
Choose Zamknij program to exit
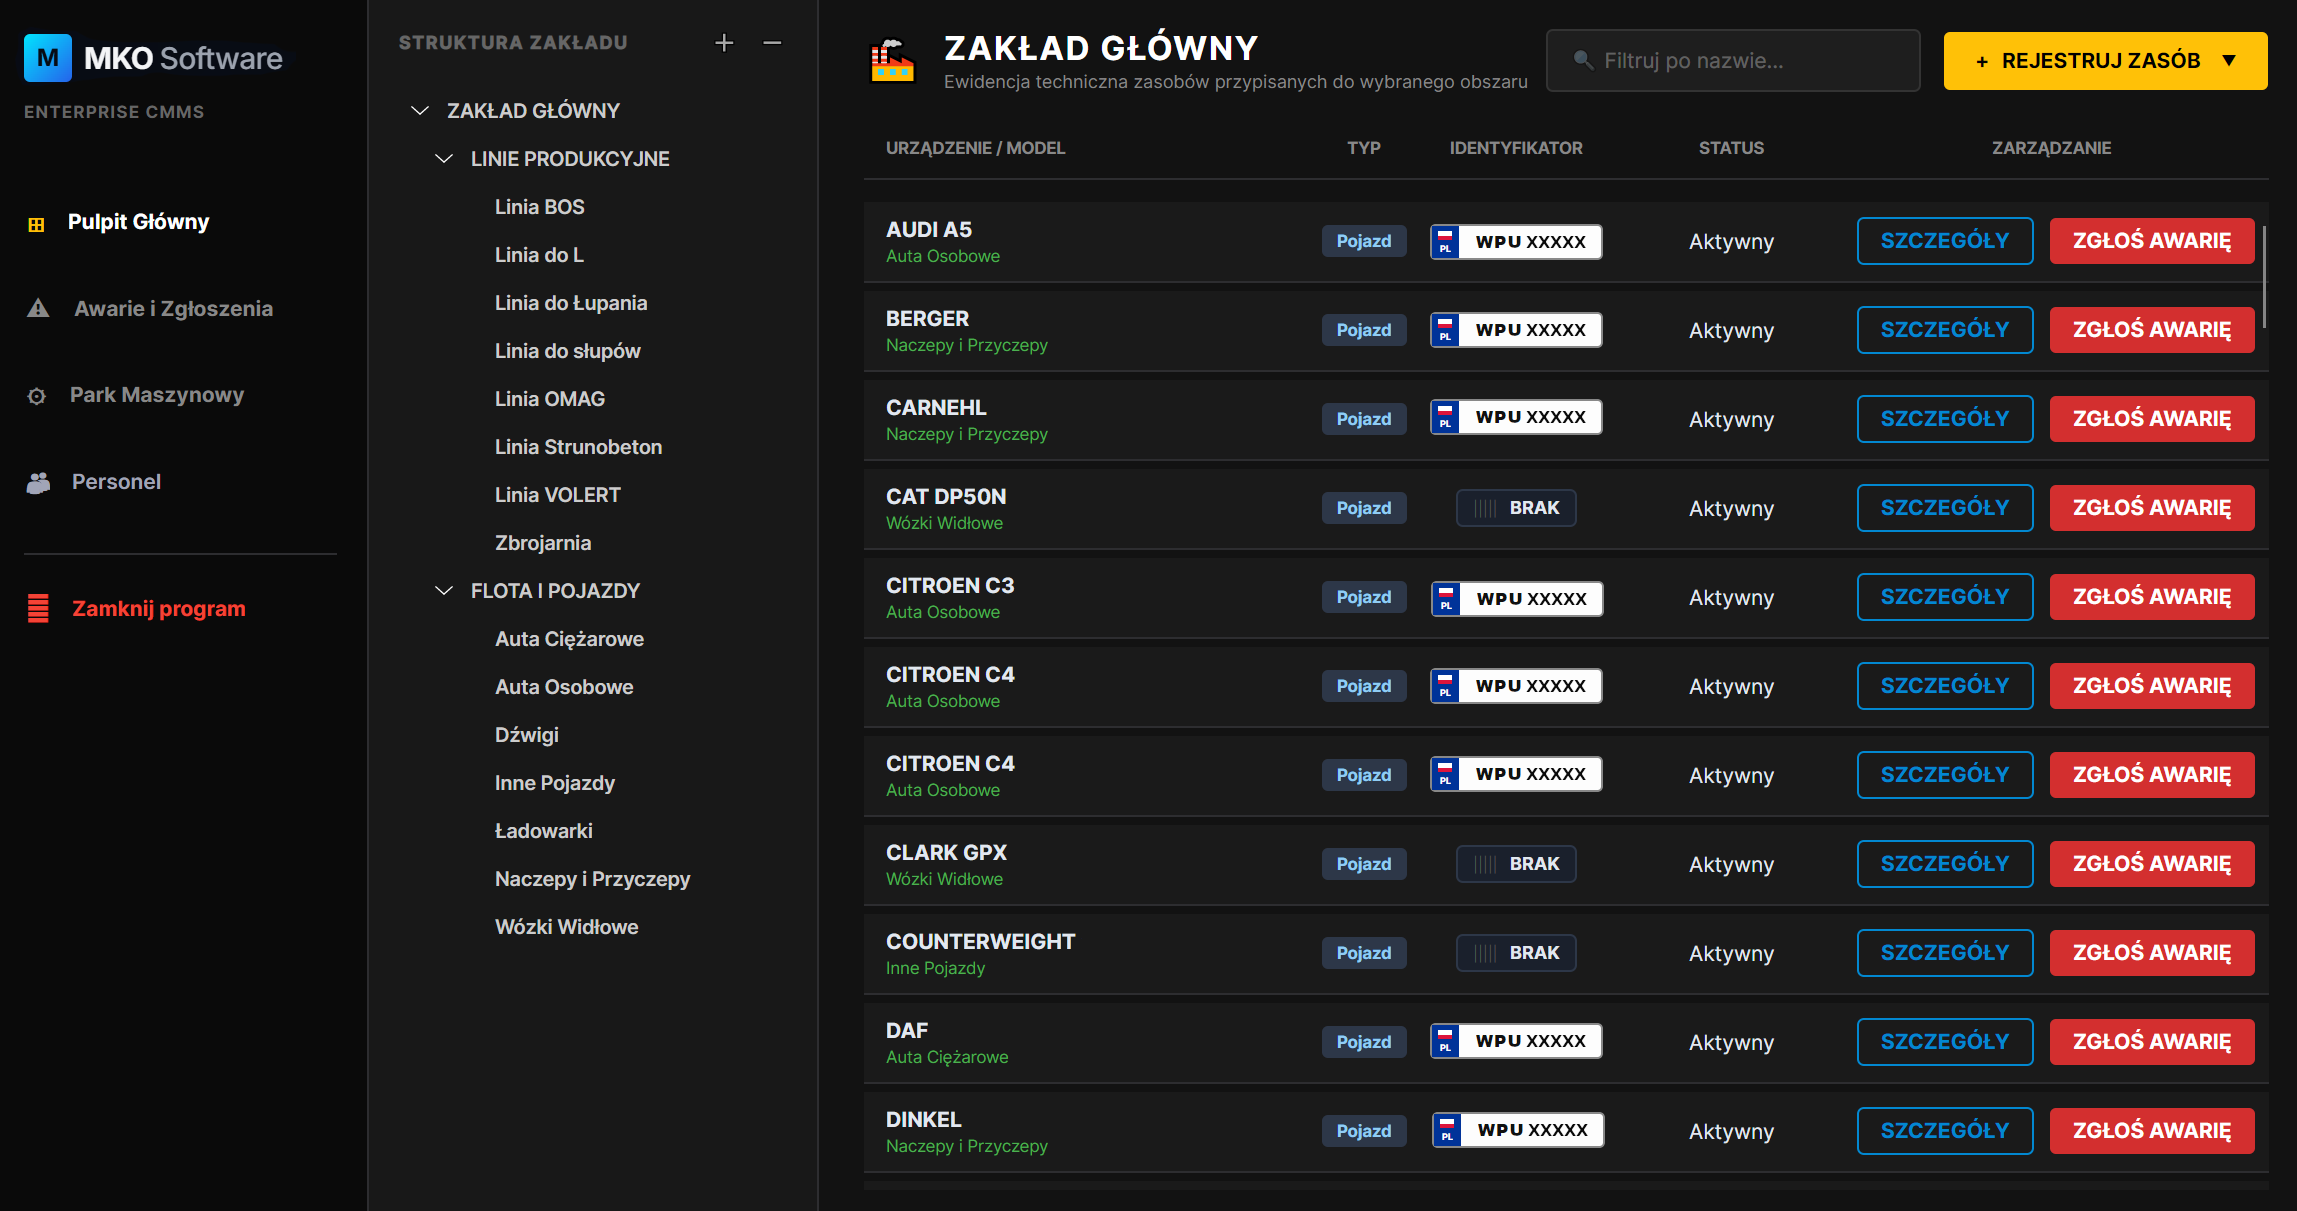[x=158, y=608]
